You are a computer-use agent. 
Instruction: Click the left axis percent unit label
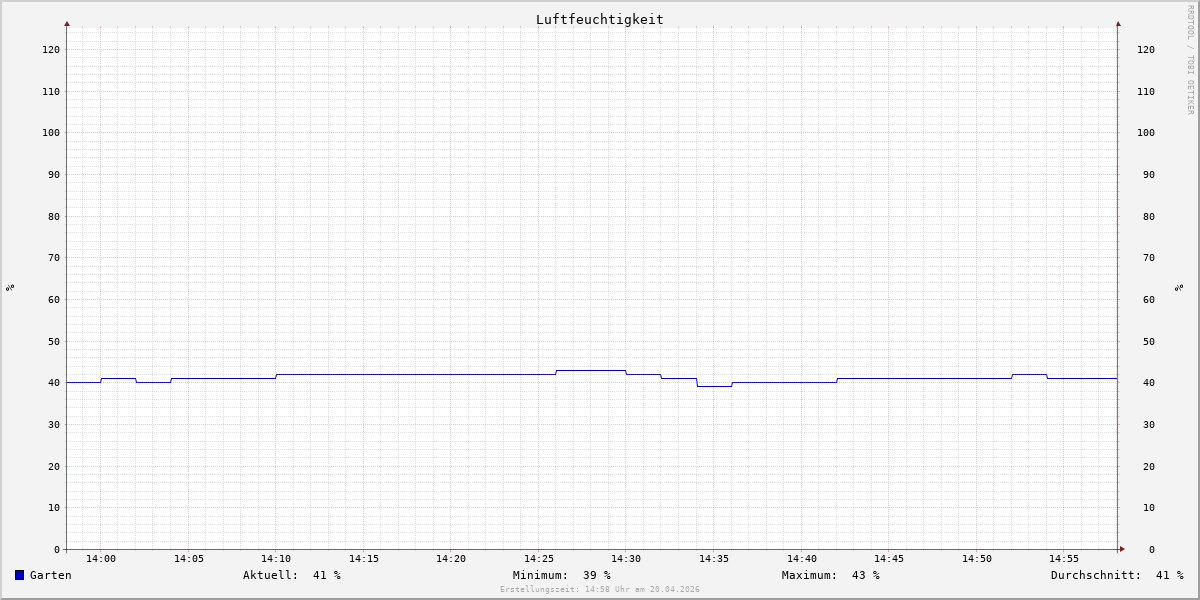pos(10,287)
